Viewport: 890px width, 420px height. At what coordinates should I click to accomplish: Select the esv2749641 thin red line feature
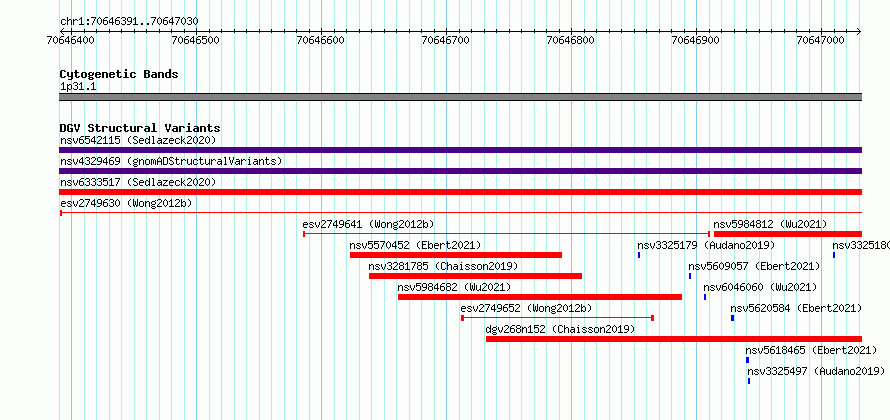[x=506, y=234]
